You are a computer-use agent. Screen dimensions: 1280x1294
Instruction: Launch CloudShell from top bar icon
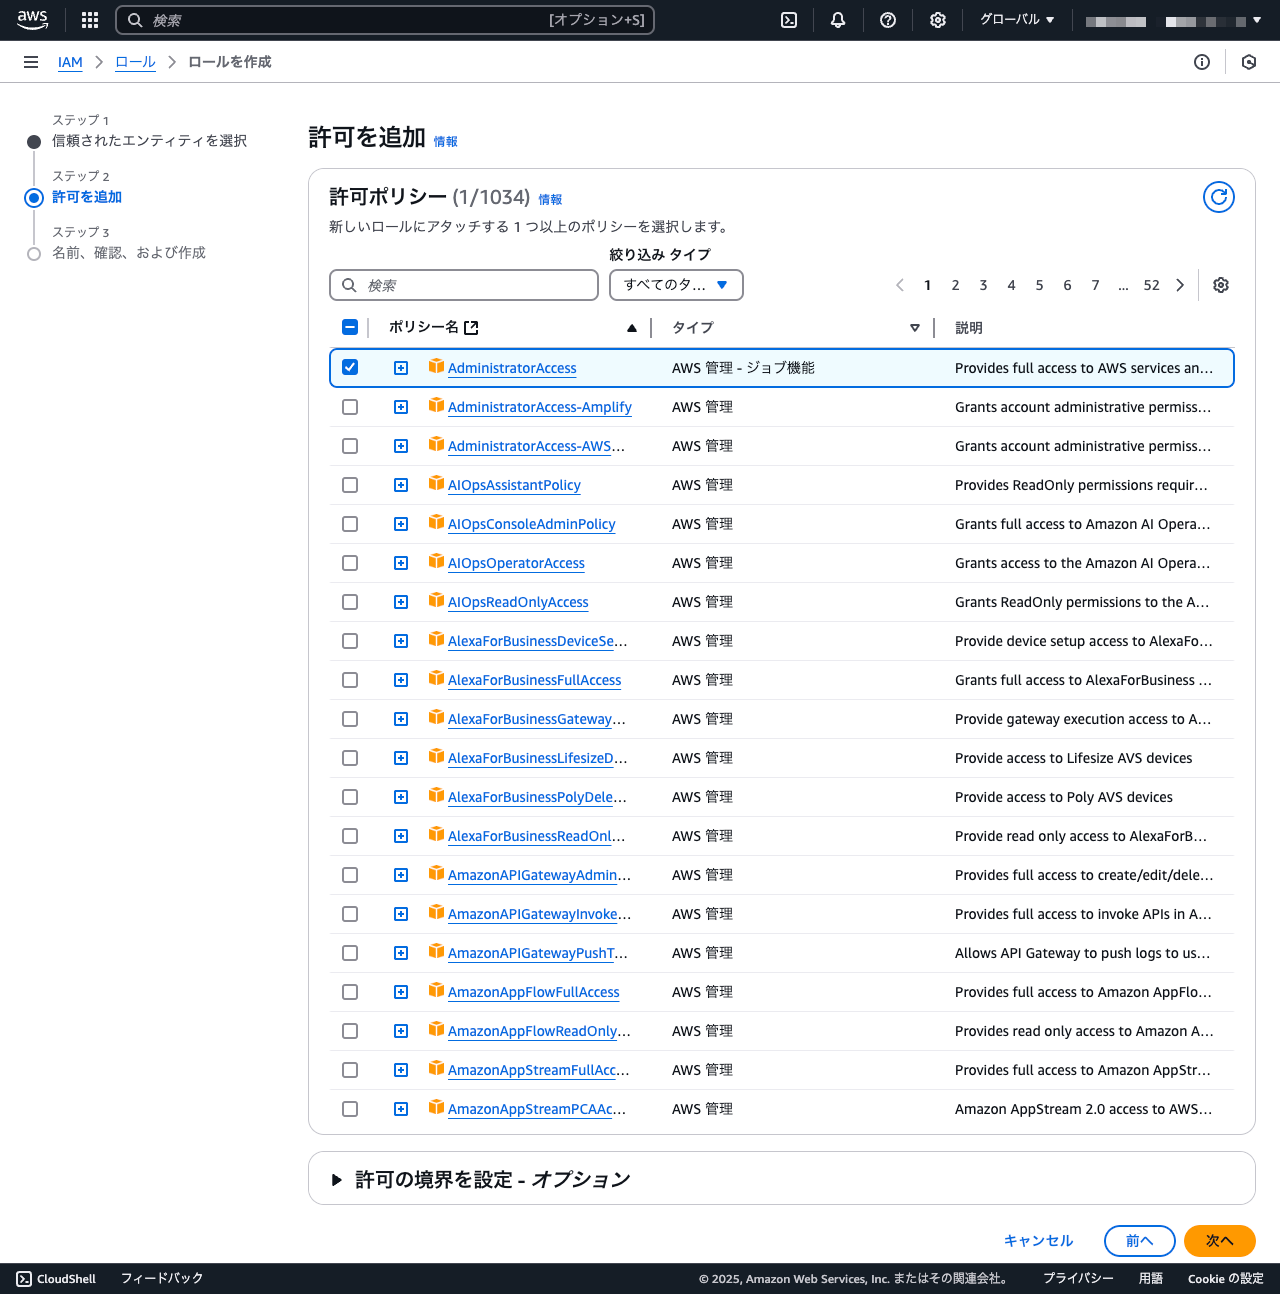[789, 20]
